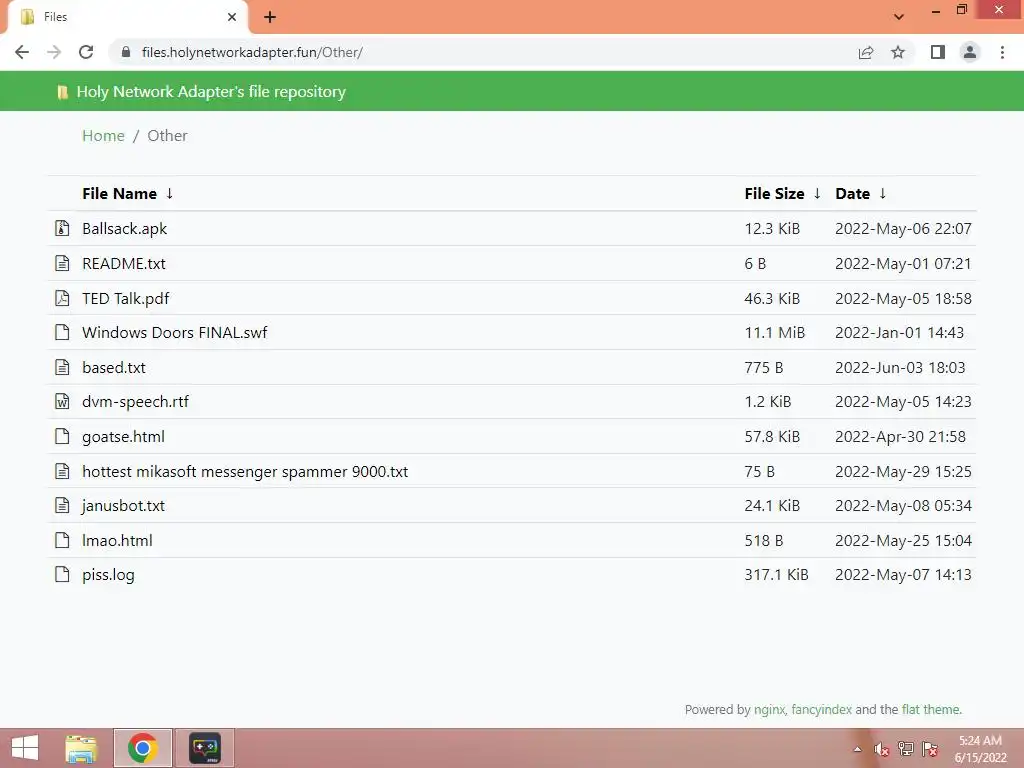Screen dimensions: 1024x768
Task: Open a new tab with the plus button
Action: click(270, 17)
